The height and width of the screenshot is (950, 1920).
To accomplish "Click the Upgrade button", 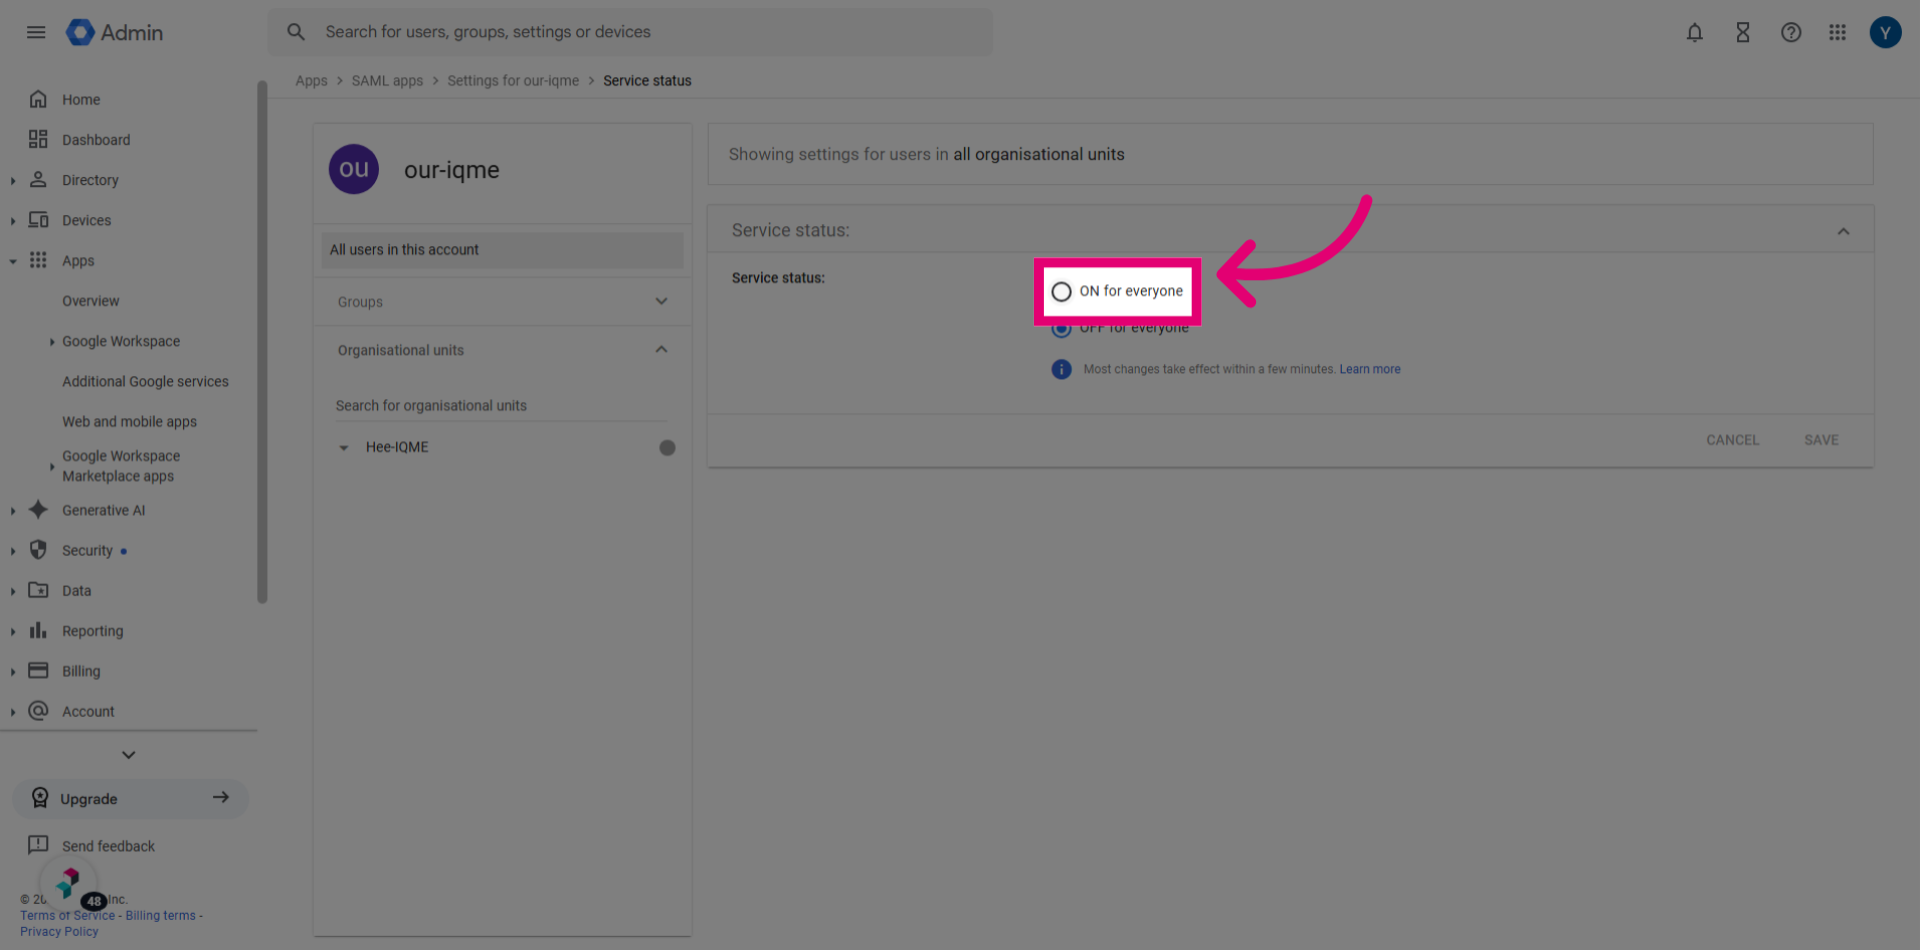I will pos(130,798).
